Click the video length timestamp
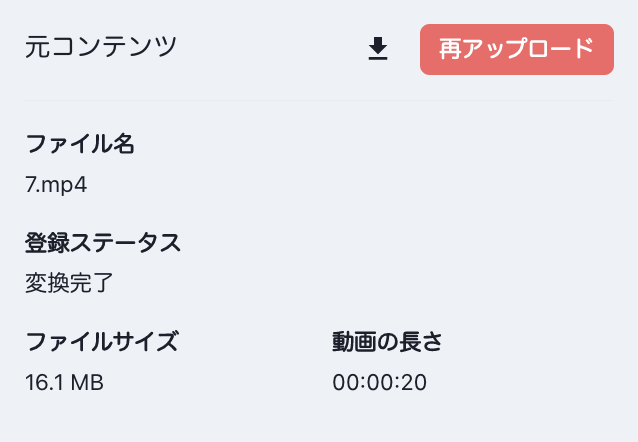 tap(380, 382)
